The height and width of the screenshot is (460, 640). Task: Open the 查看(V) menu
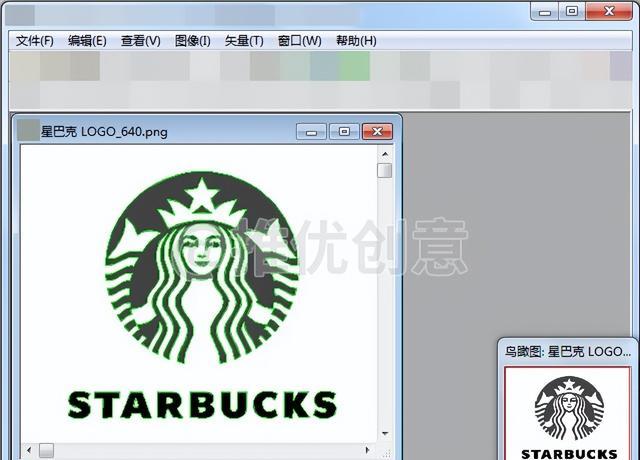click(140, 41)
